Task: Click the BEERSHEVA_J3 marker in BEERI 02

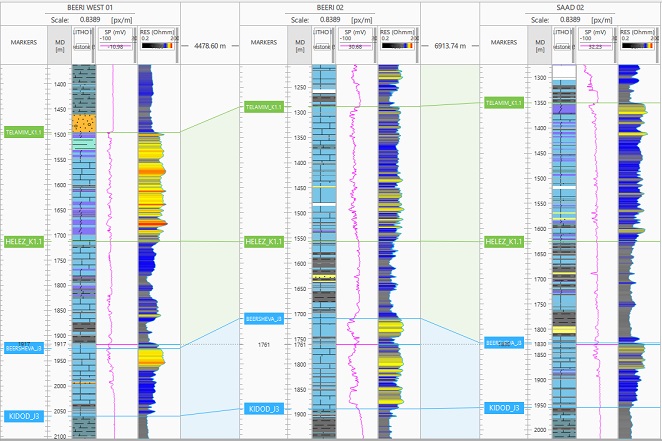Action: (263, 318)
